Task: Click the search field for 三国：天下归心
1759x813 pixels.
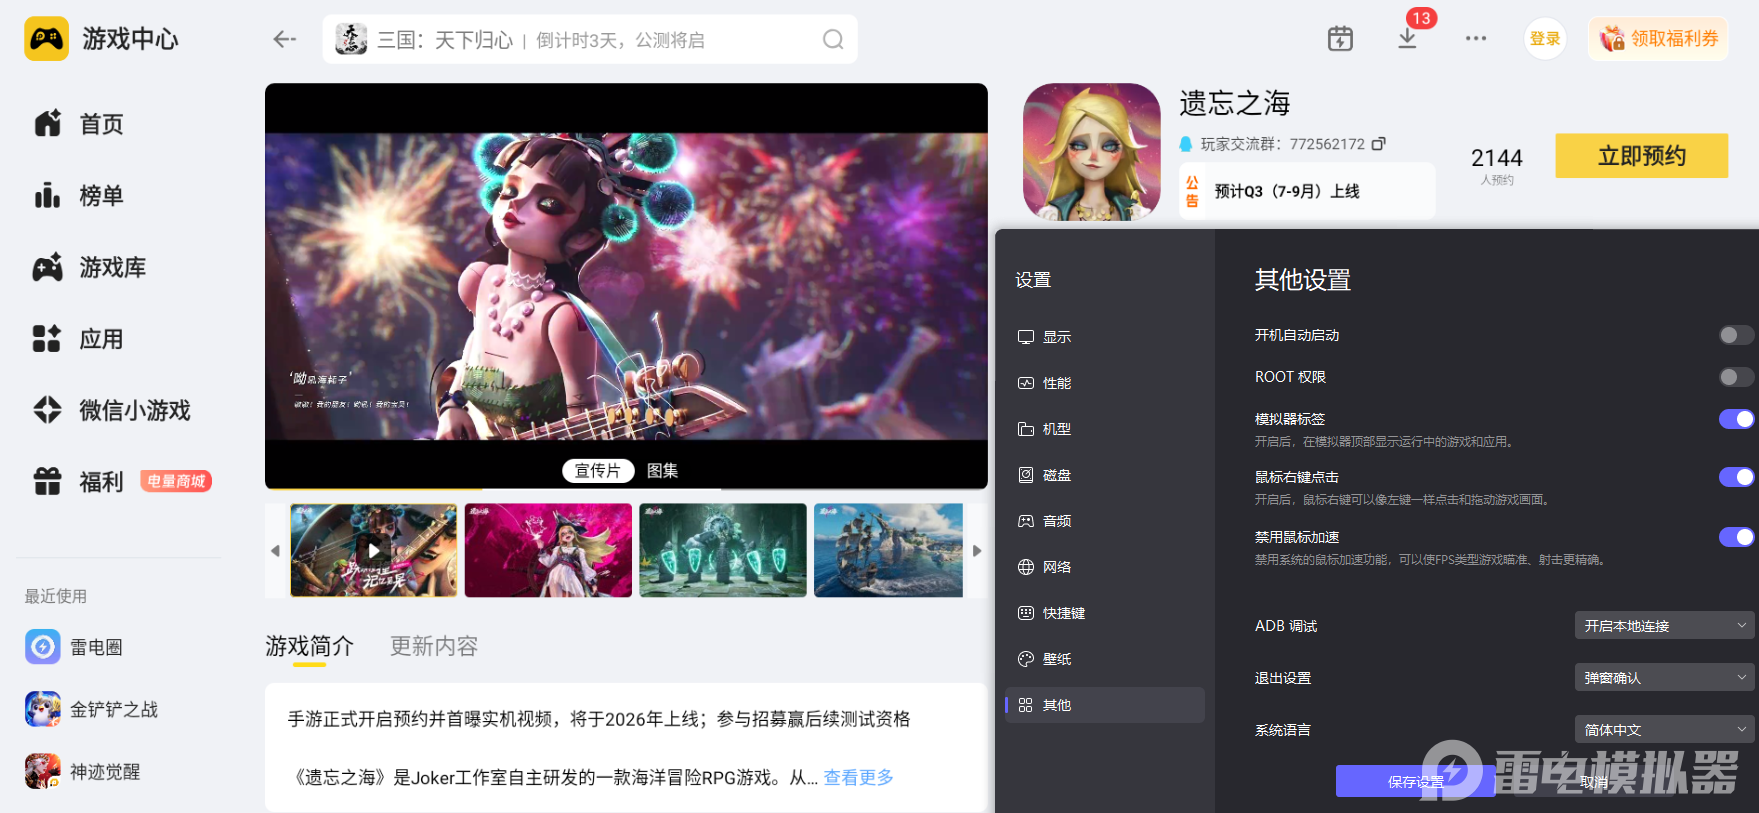Action: [x=590, y=39]
